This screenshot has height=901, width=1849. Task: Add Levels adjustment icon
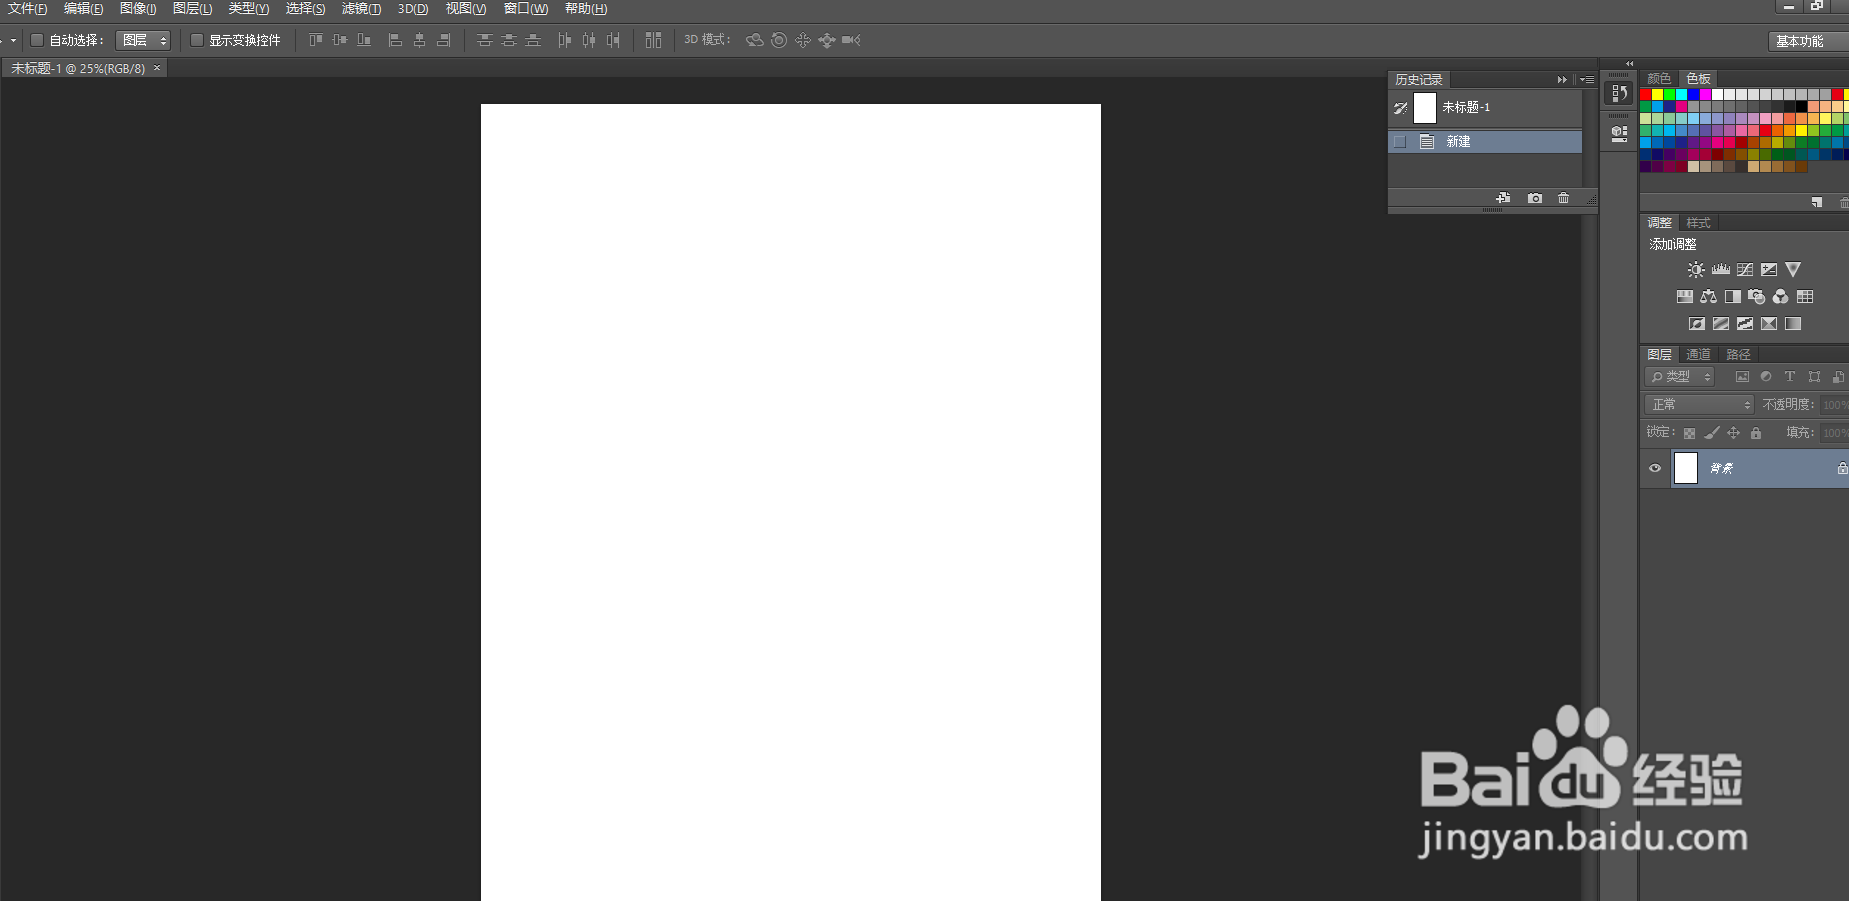[1721, 270]
